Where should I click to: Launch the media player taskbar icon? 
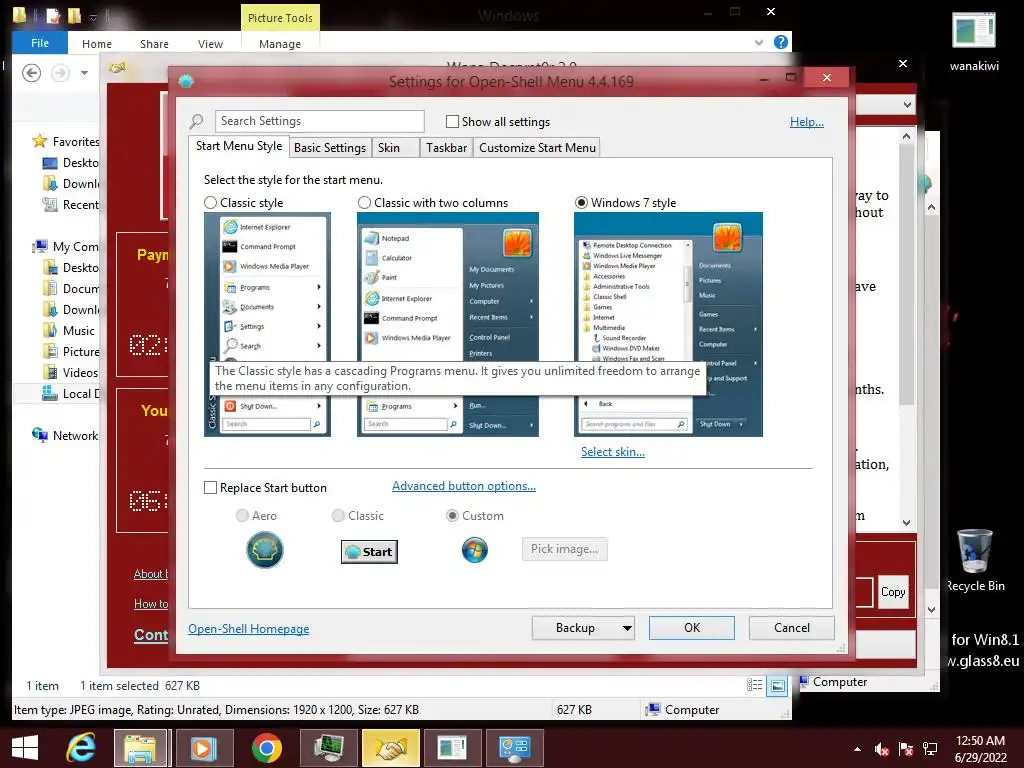203,748
